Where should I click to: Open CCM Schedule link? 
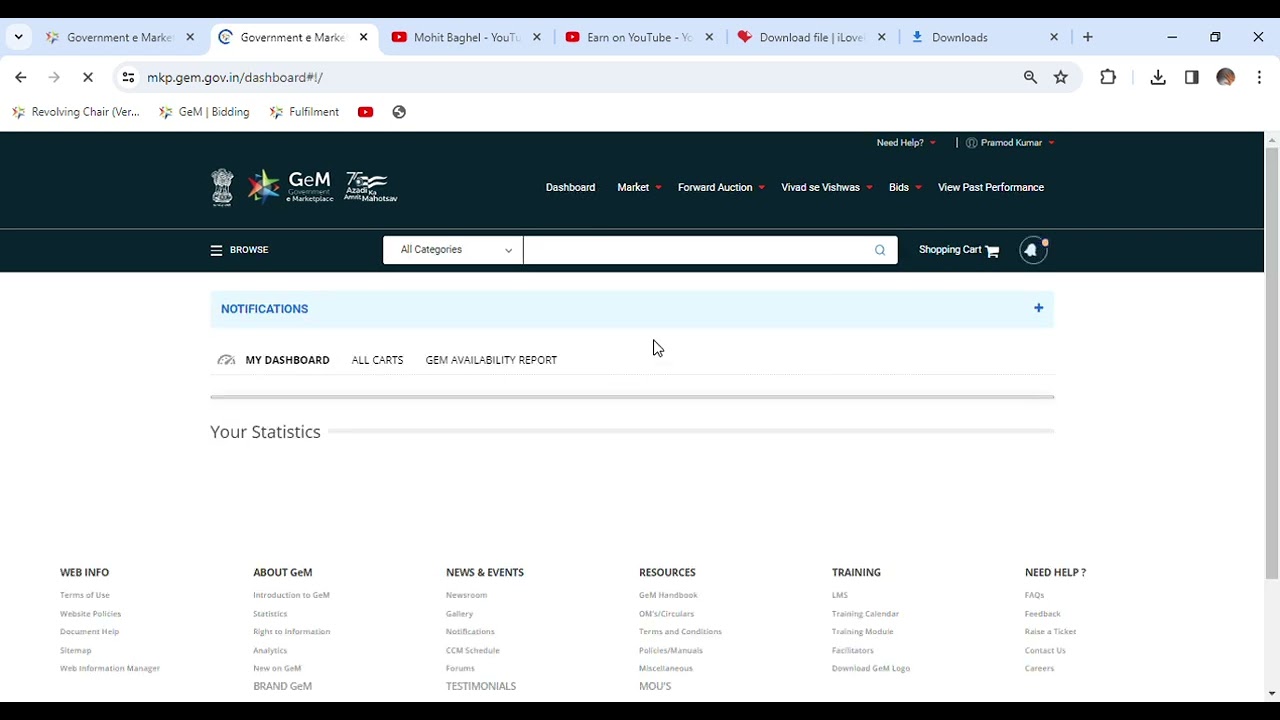pos(472,650)
